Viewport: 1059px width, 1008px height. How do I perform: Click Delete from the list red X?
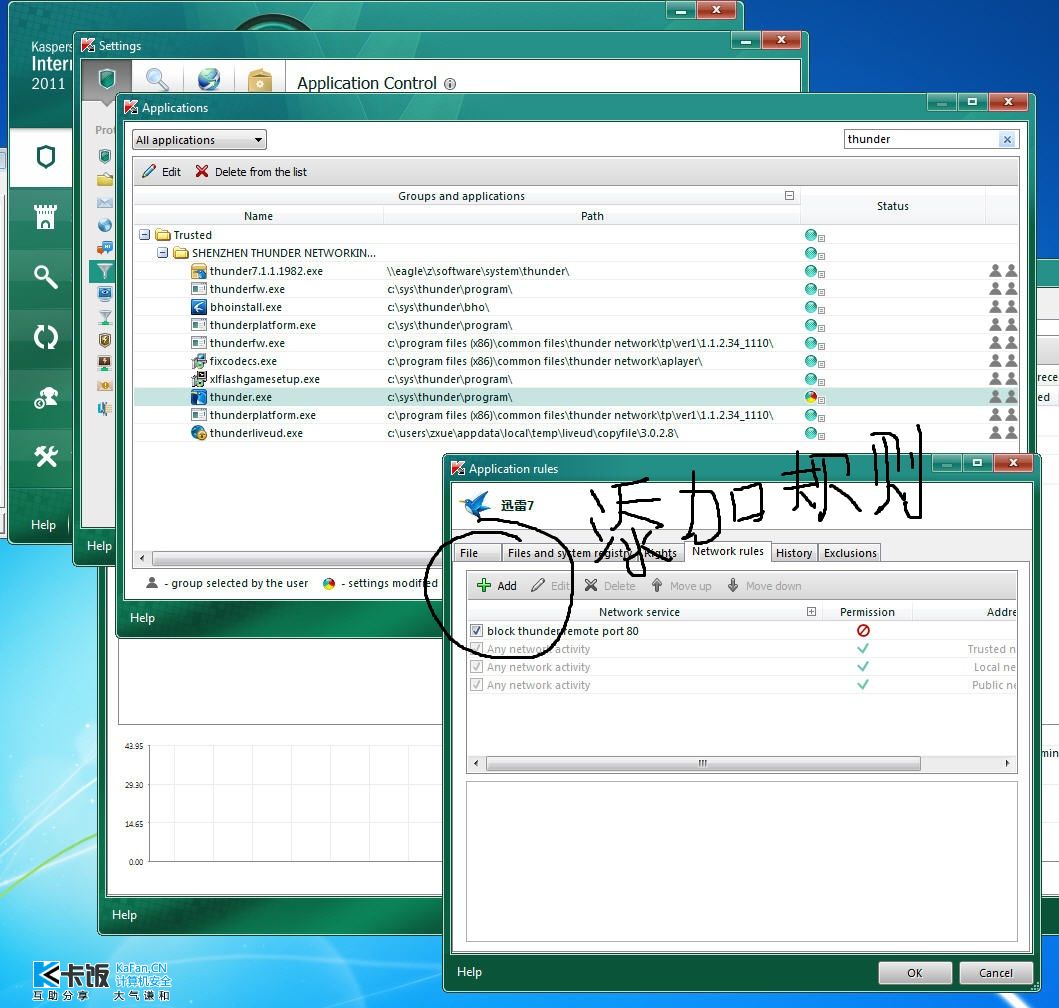[x=251, y=172]
